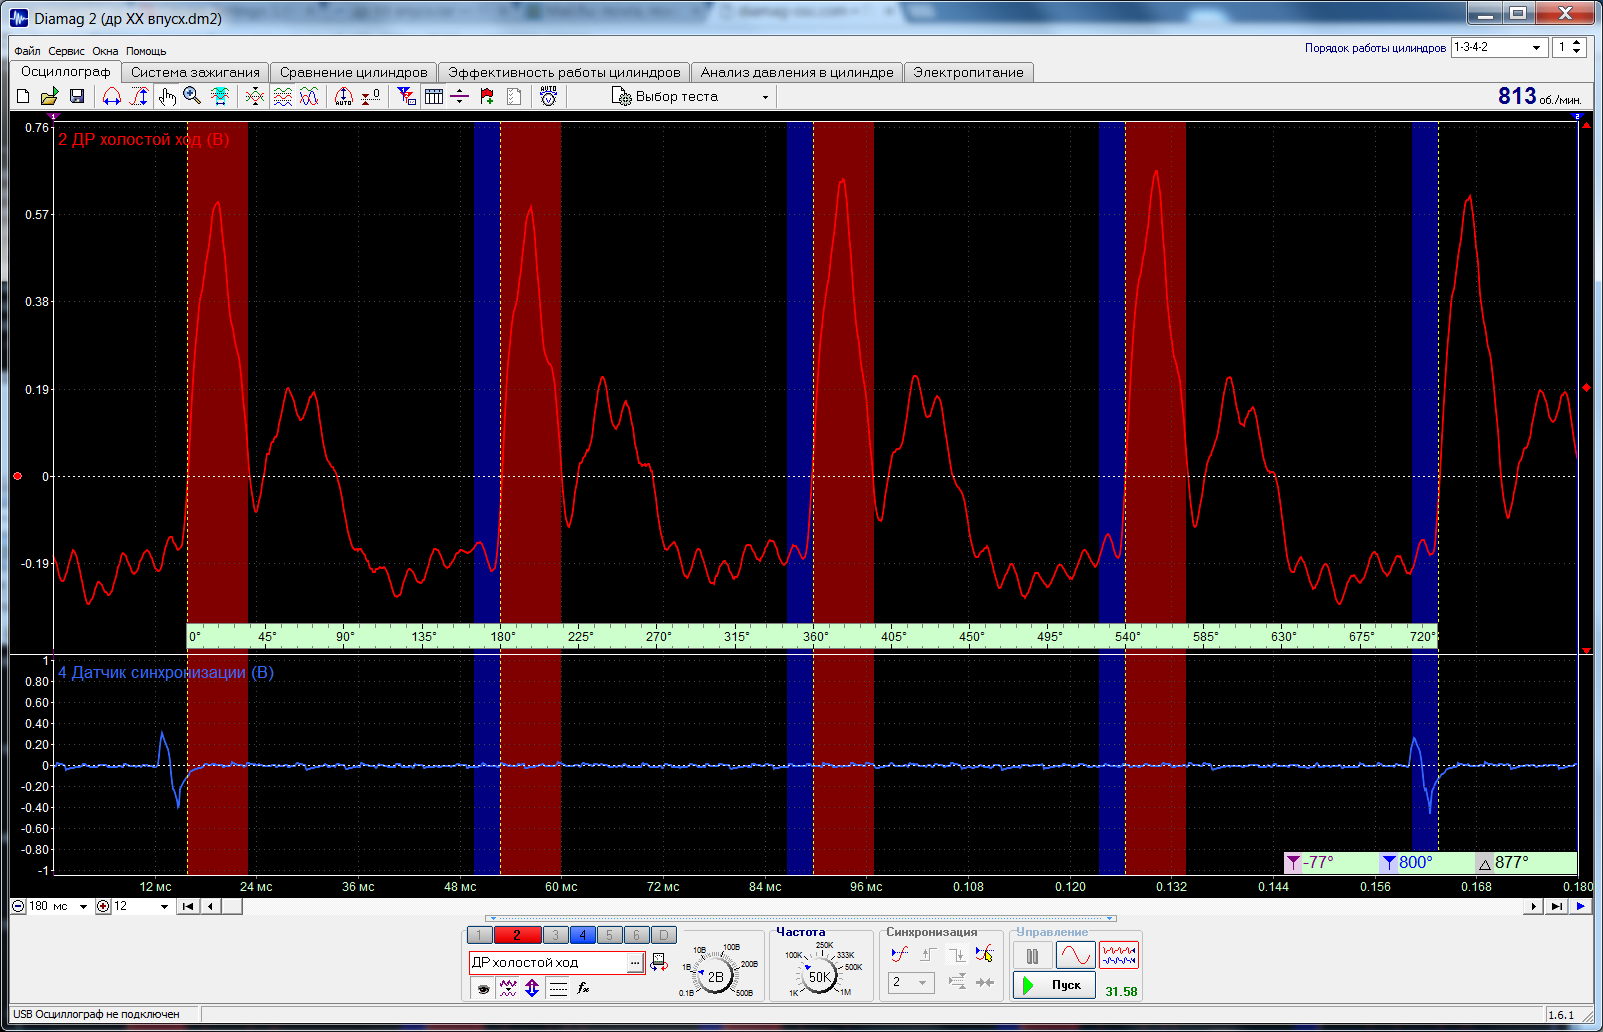1603x1032 pixels.
Task: Open channel name browse ellipsis button
Action: click(635, 962)
